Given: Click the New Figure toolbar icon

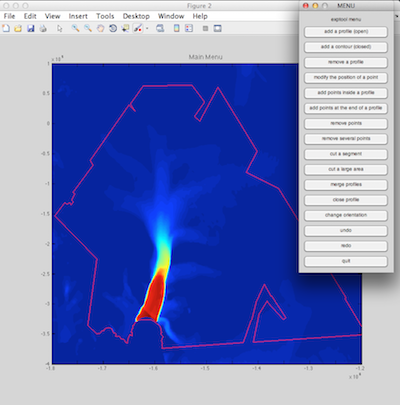Looking at the screenshot, I should pyautogui.click(x=6, y=29).
